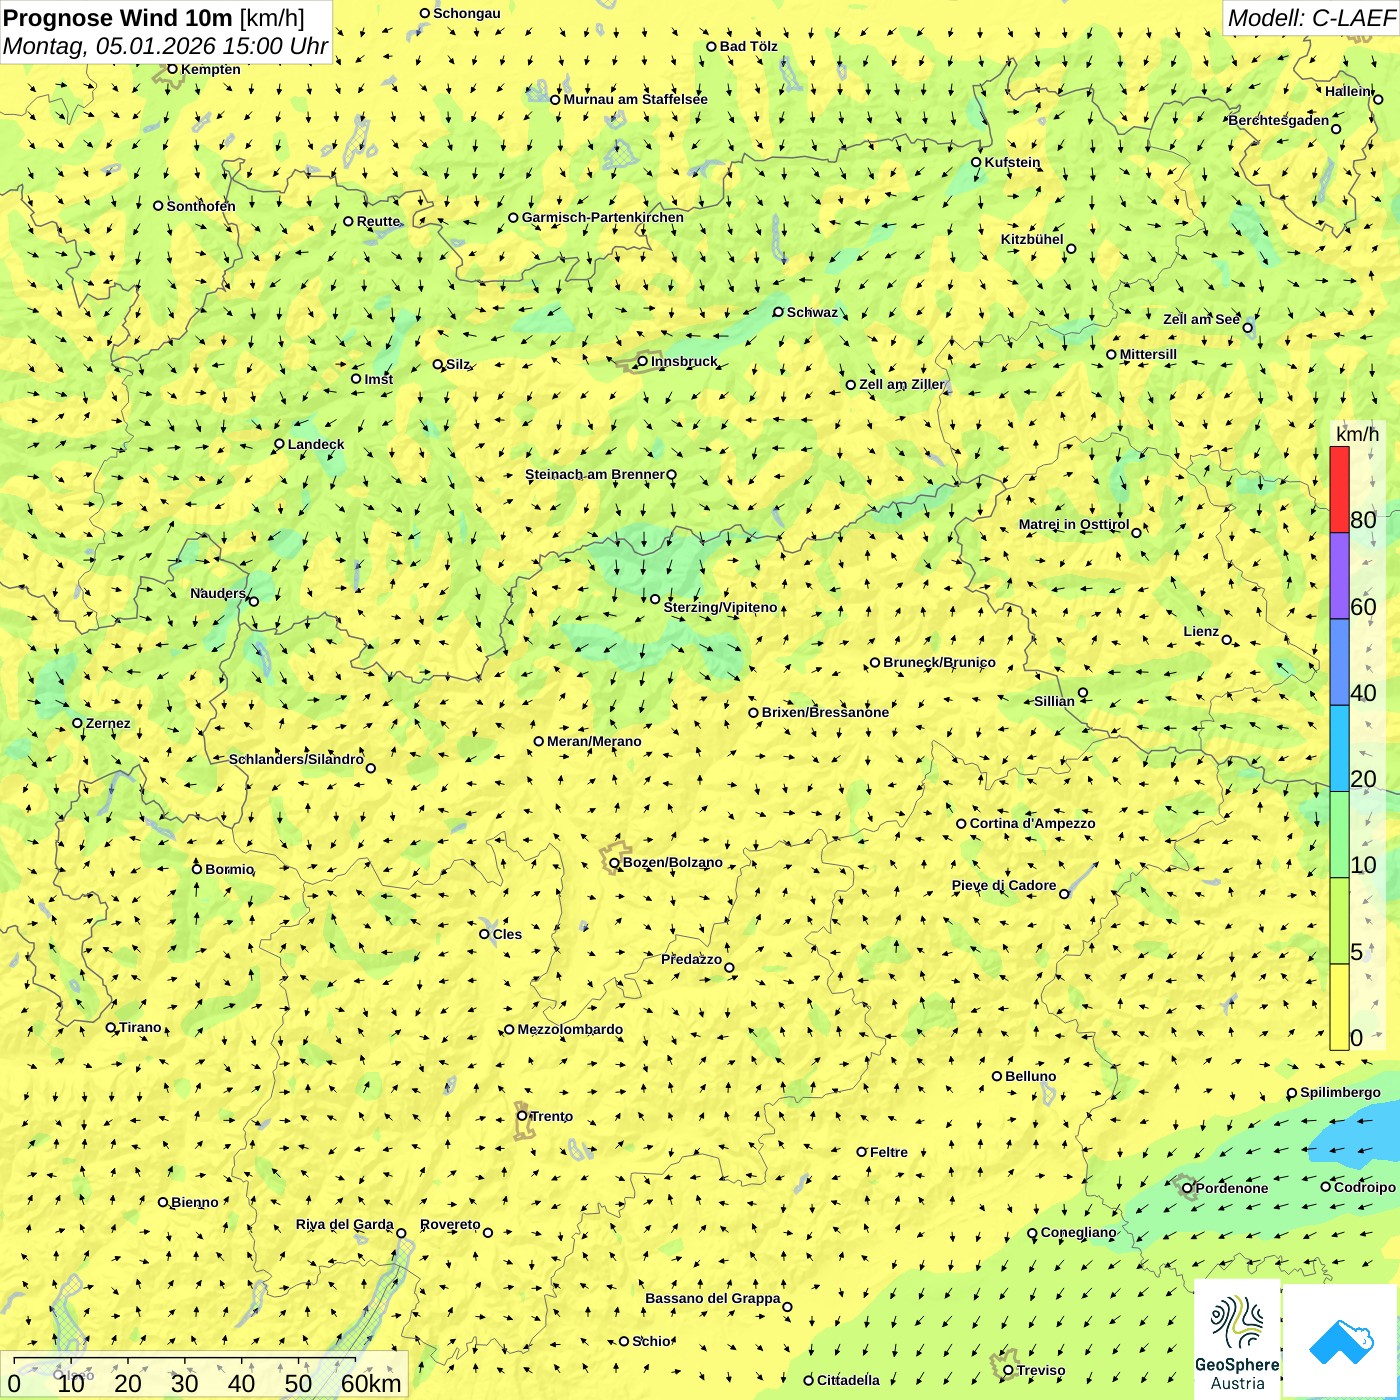The image size is (1400, 1400).
Task: Click the Nauders label
Action: click(x=218, y=593)
